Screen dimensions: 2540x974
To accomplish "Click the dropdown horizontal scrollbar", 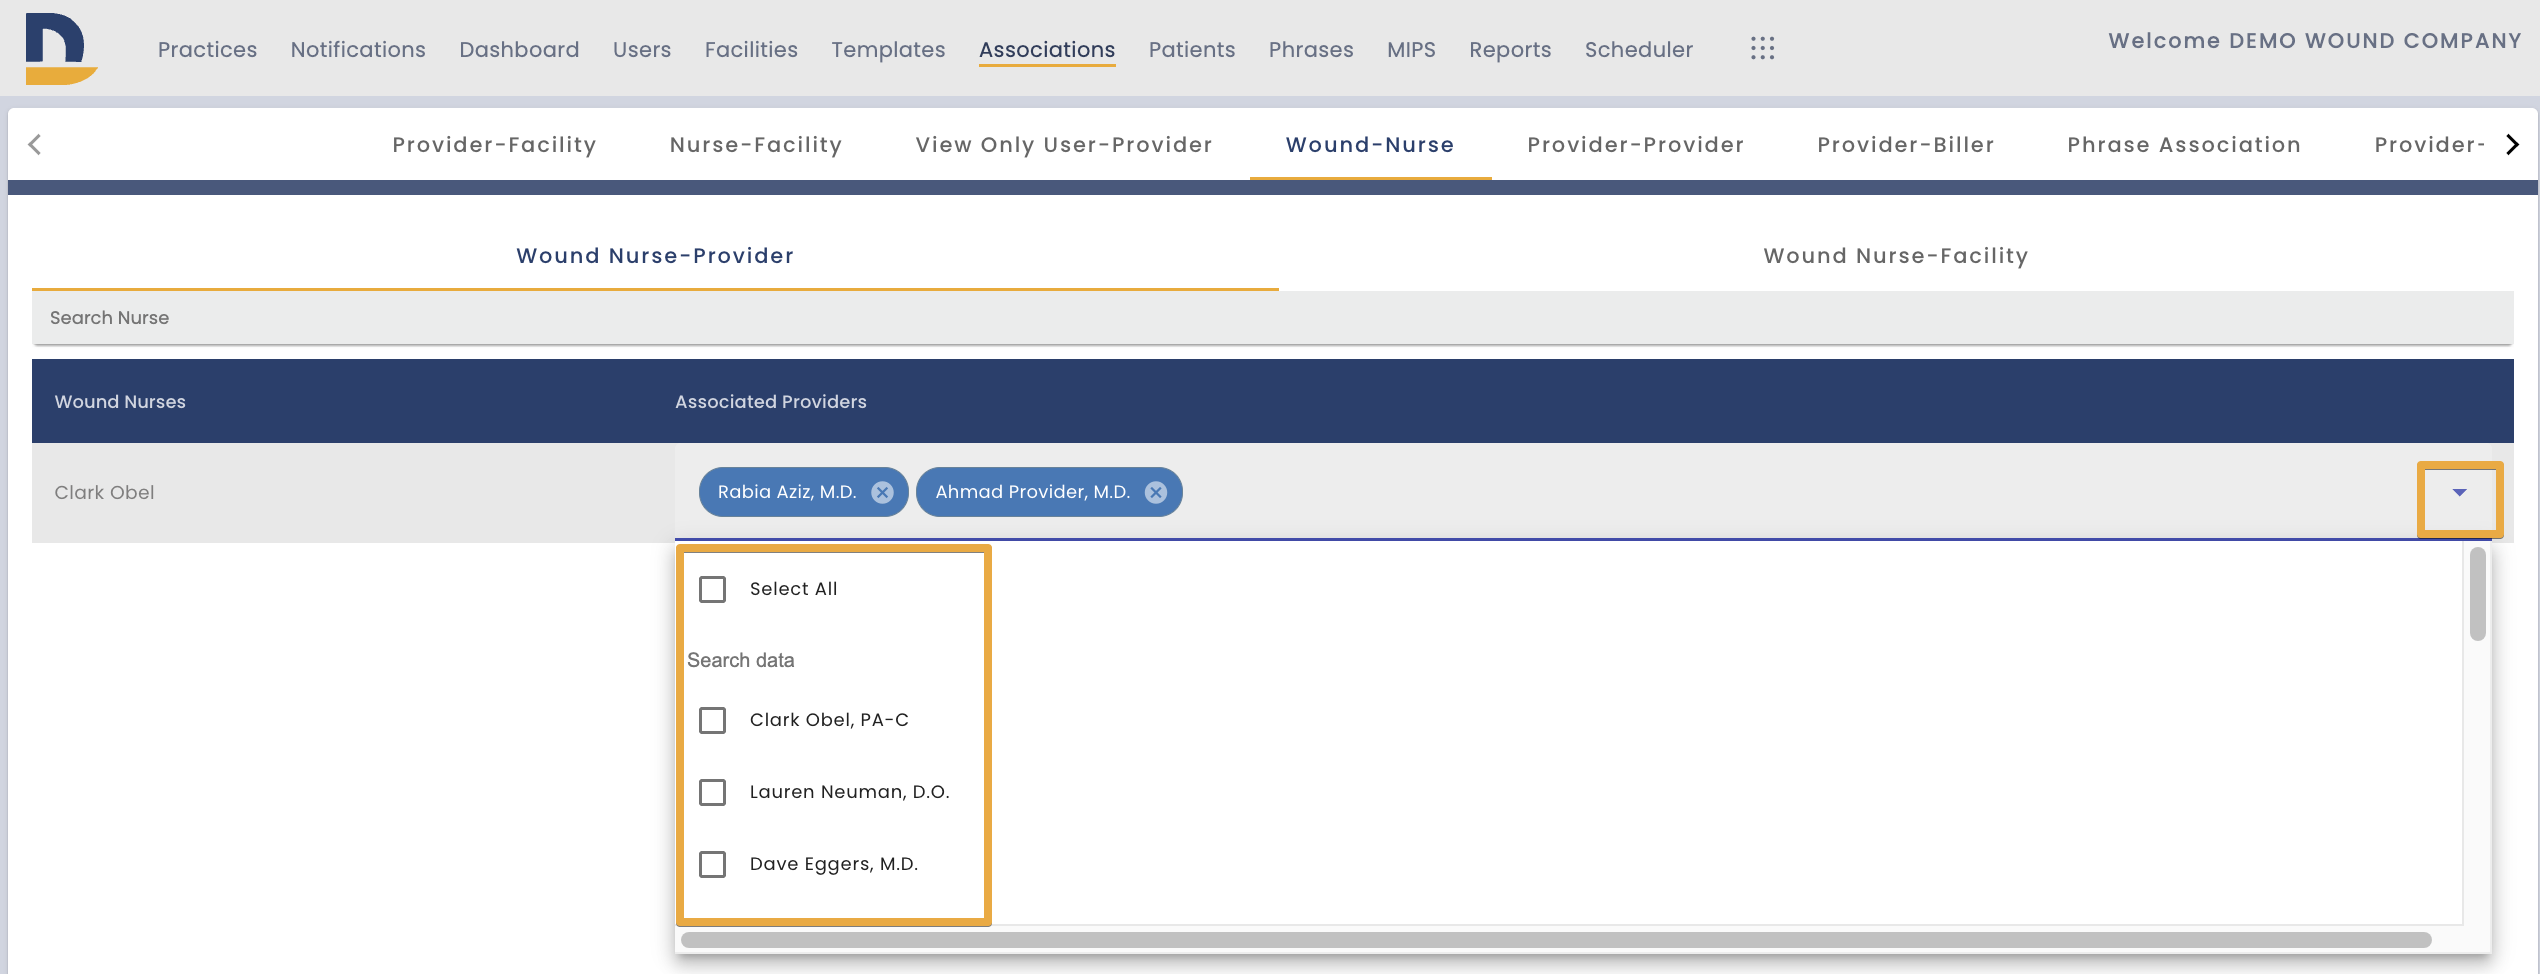I will 1556,940.
